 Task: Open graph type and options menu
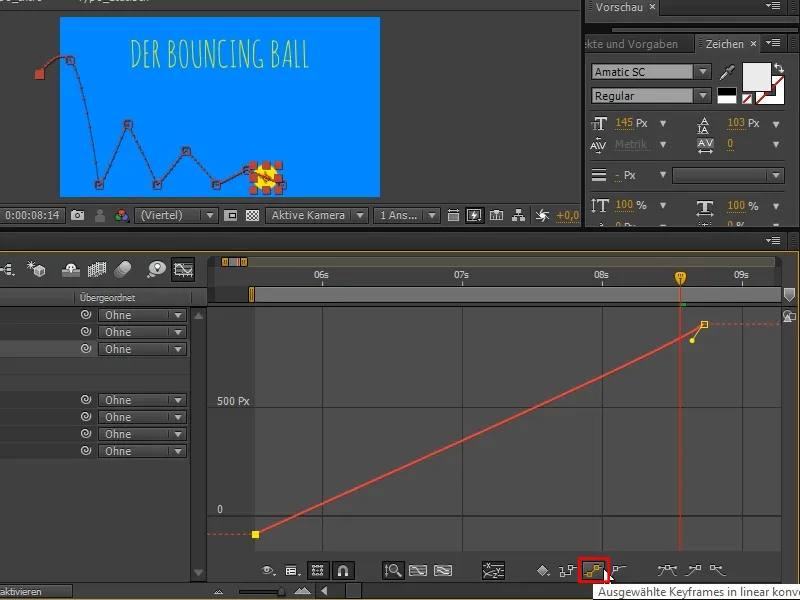coord(292,570)
